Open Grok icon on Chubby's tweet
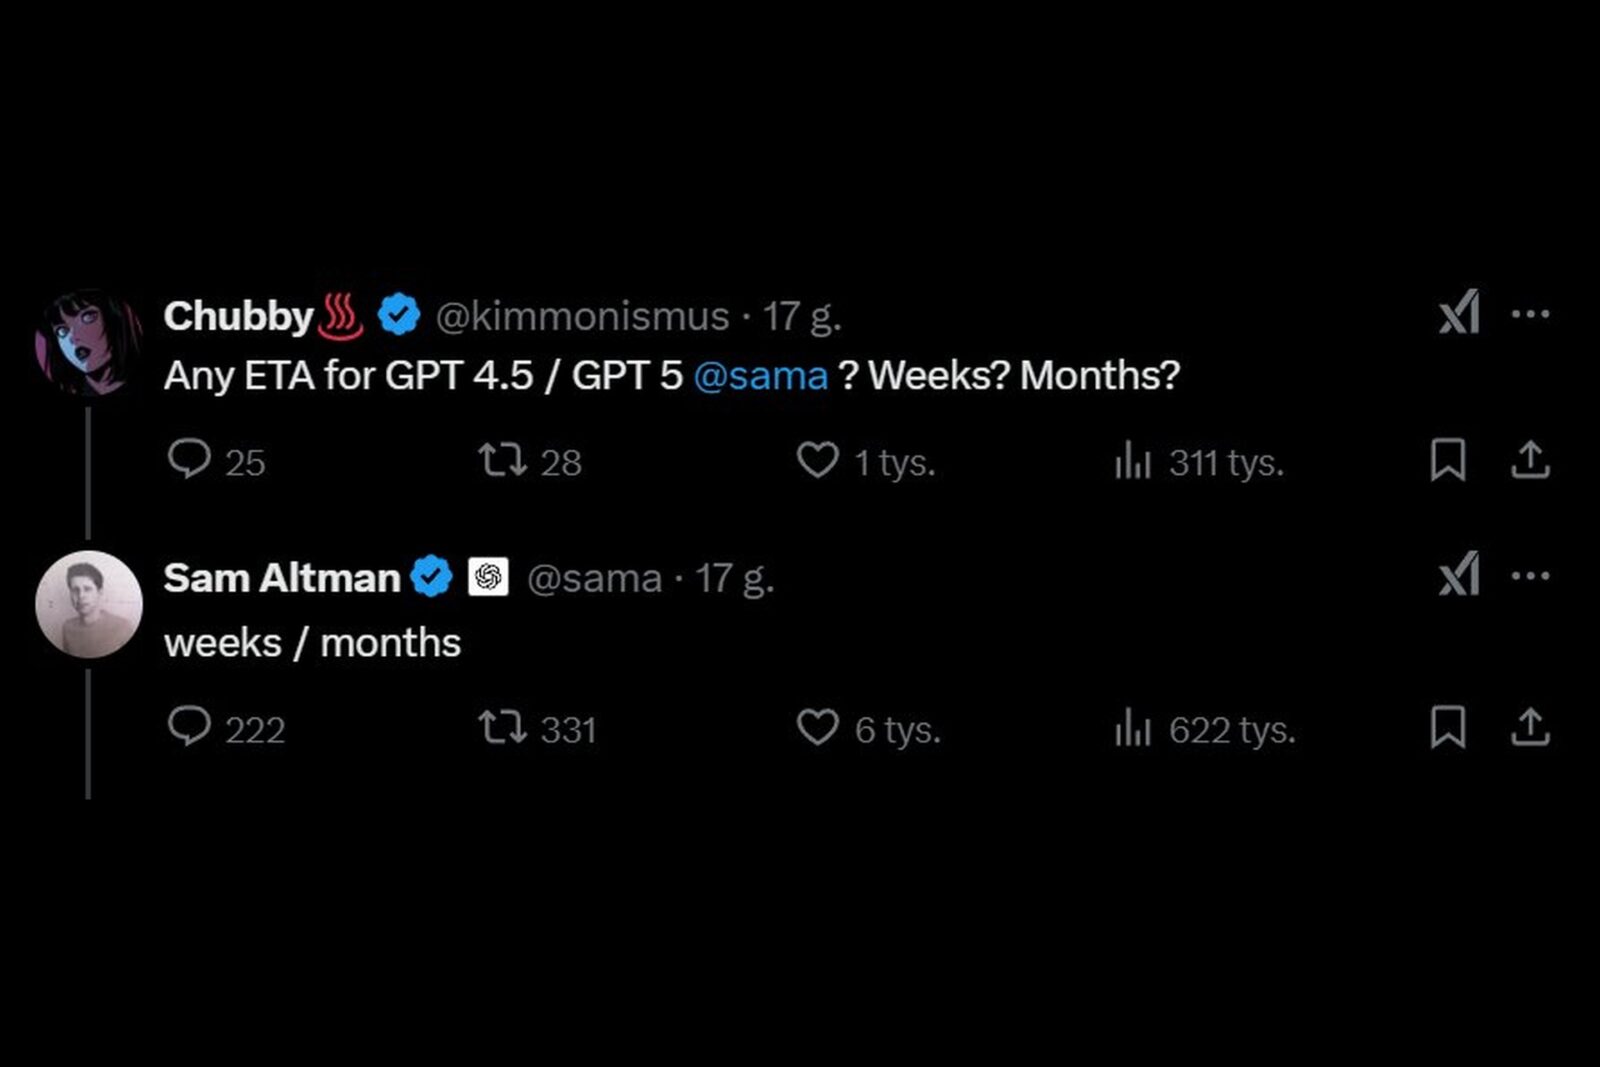The height and width of the screenshot is (1067, 1600). [x=1459, y=314]
